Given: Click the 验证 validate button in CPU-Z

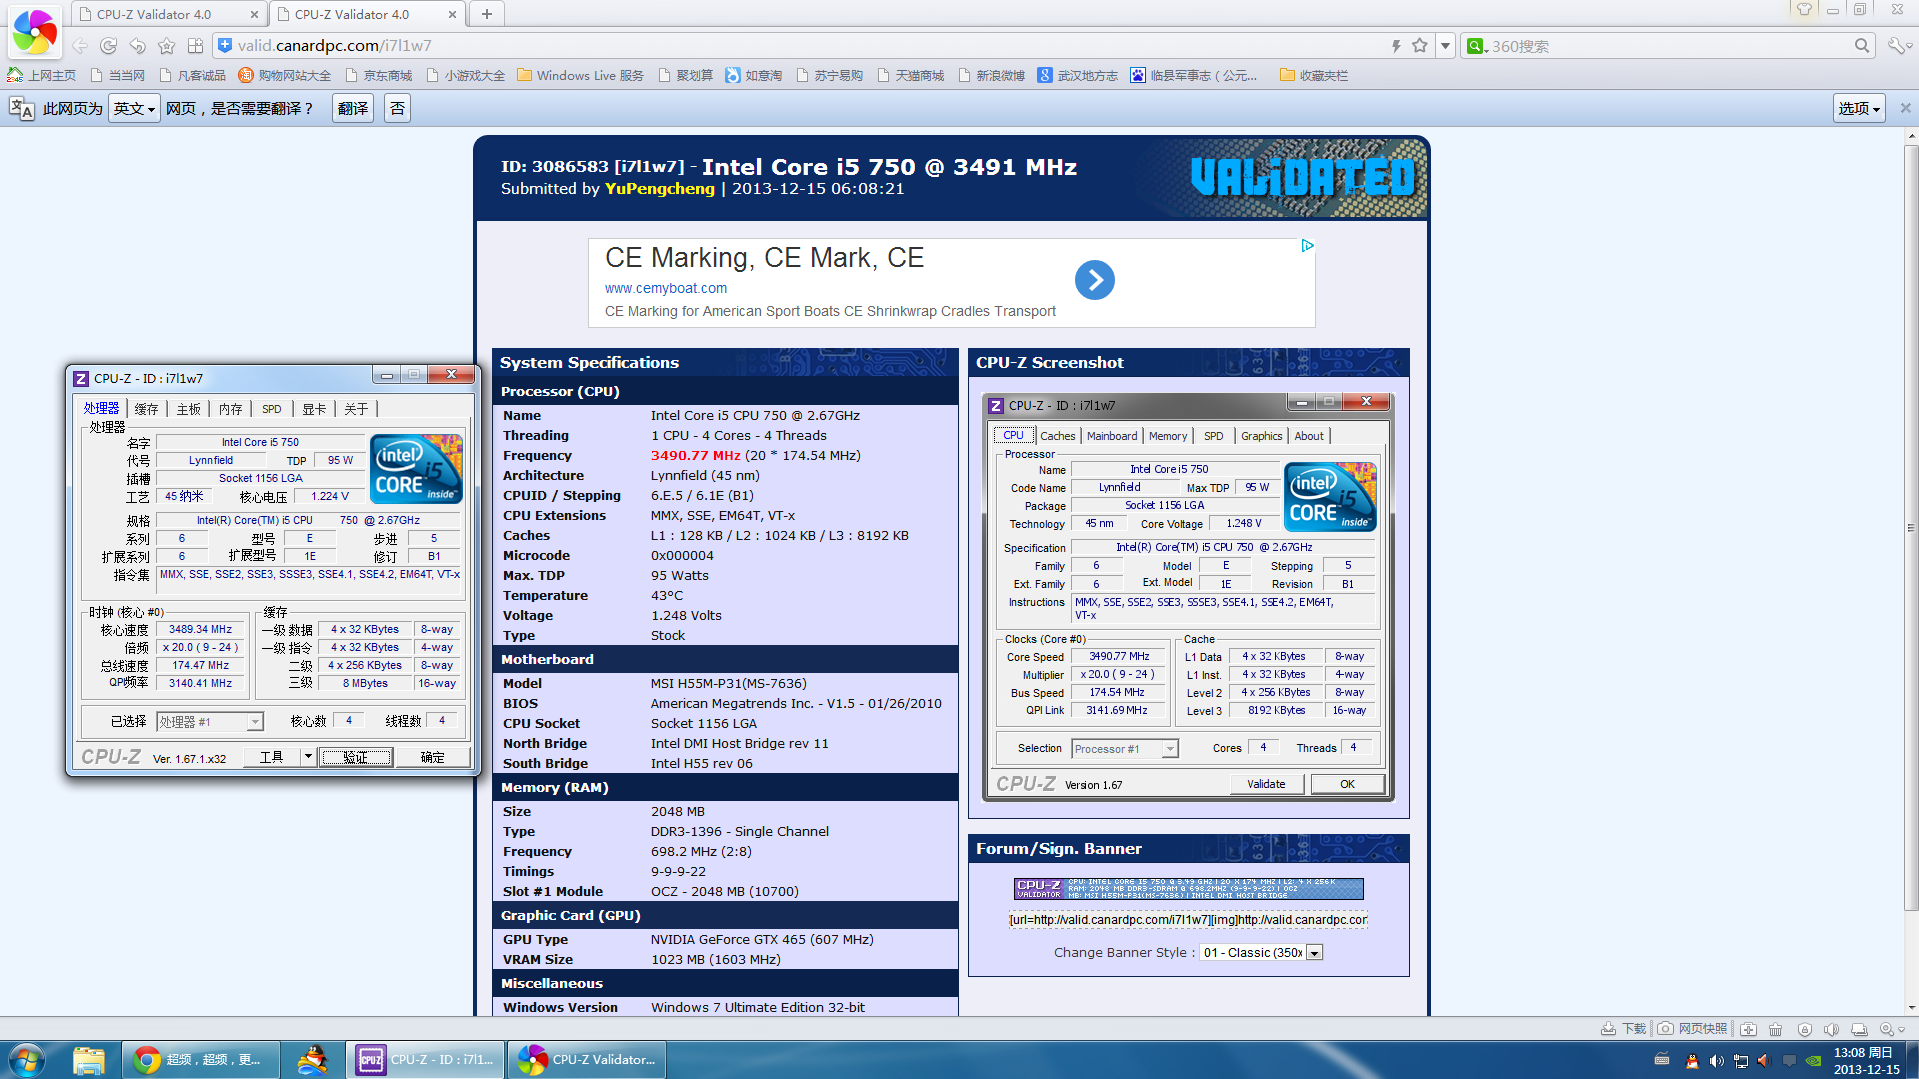Looking at the screenshot, I should tap(356, 757).
